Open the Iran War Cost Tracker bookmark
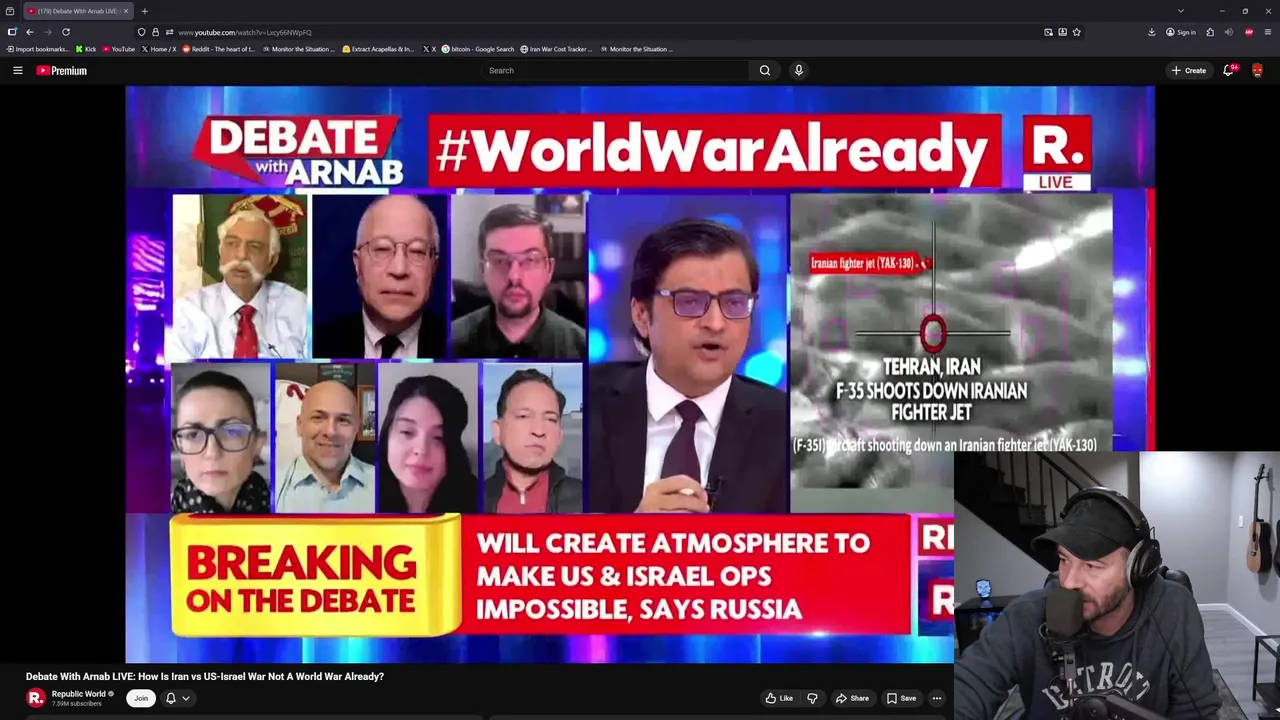 [556, 49]
